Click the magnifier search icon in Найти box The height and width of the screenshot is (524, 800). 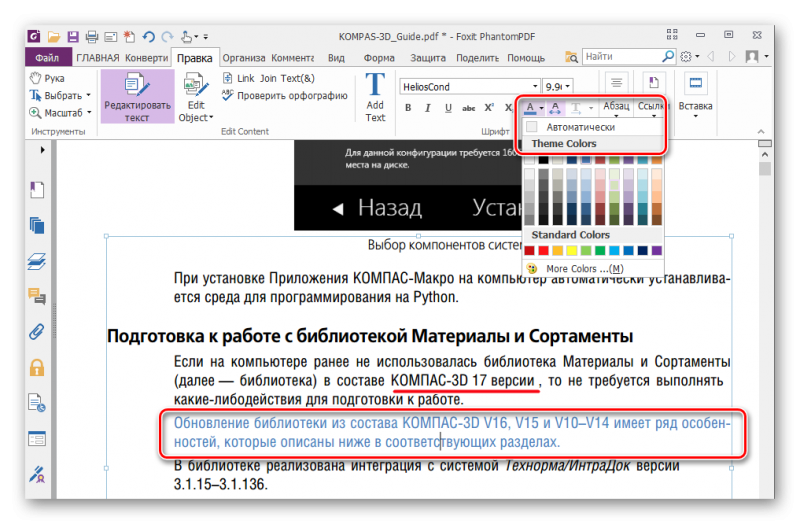tap(667, 56)
